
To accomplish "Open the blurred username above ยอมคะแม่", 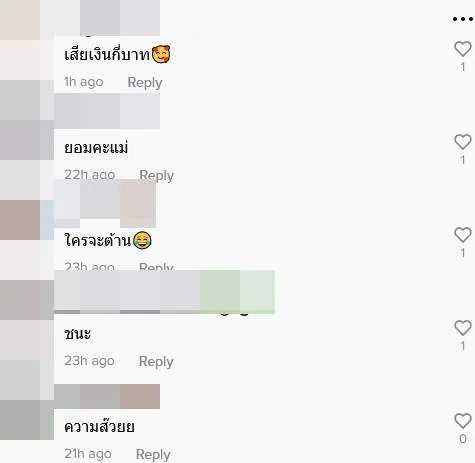I will (107, 111).
